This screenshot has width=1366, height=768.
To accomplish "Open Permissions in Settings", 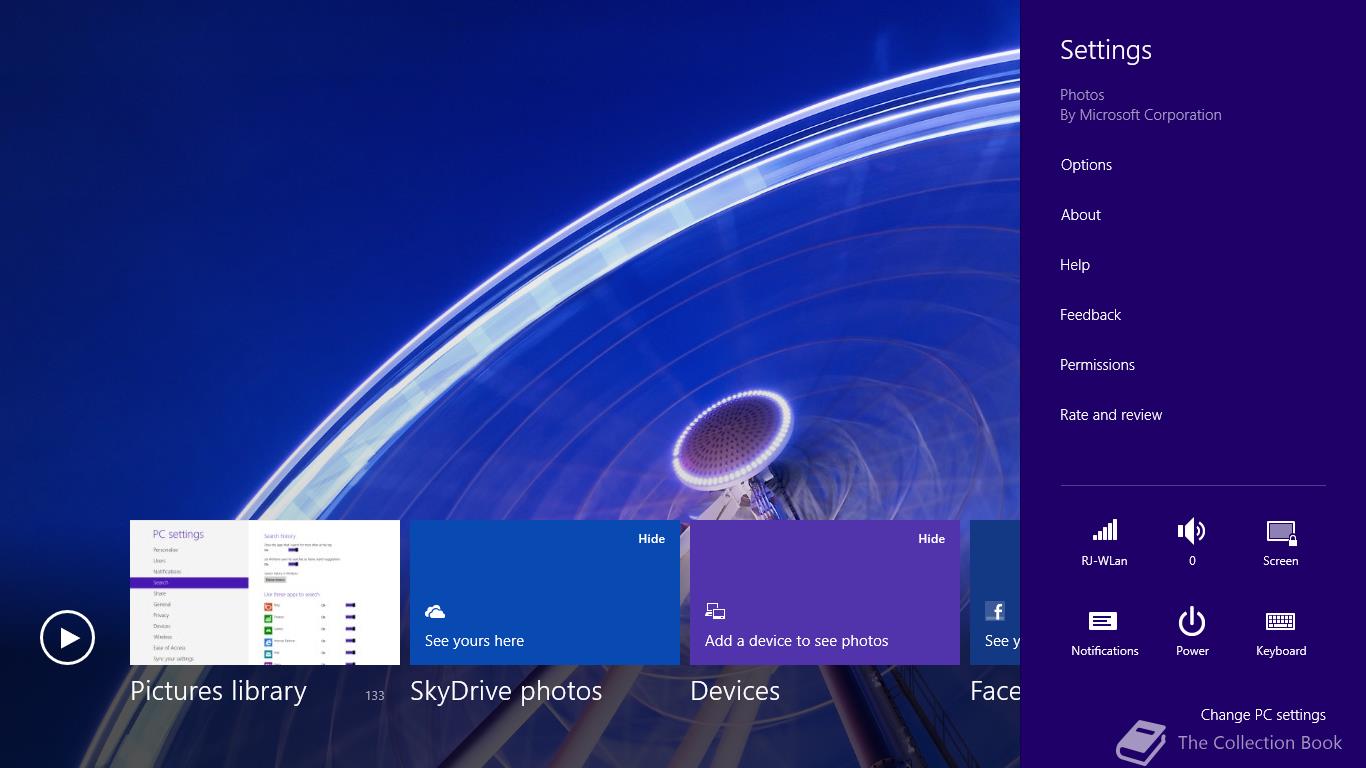I will tap(1097, 365).
